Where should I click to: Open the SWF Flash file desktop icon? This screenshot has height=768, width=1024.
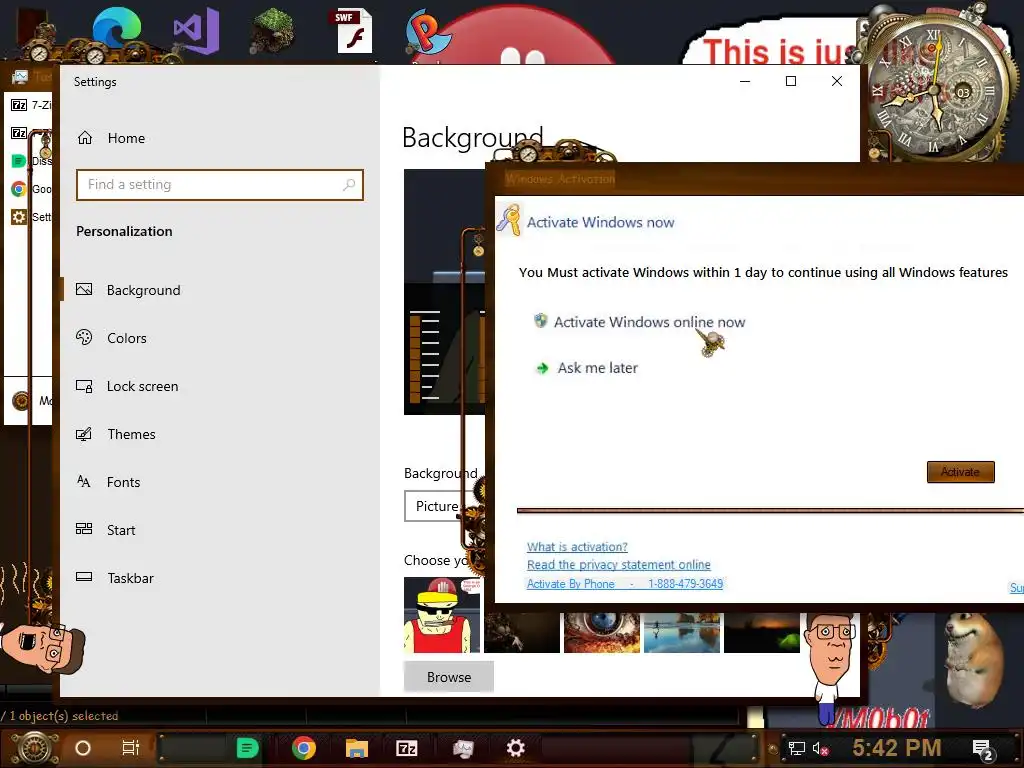353,31
